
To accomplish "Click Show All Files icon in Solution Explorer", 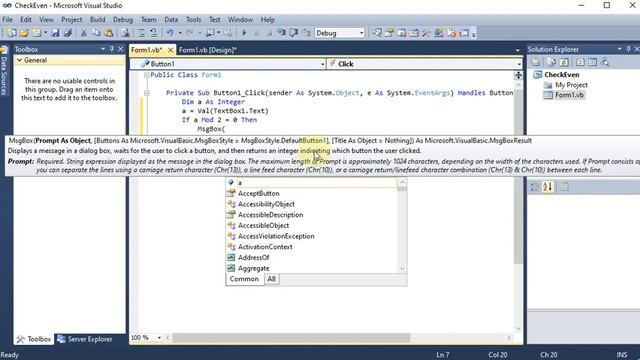I will tap(551, 62).
